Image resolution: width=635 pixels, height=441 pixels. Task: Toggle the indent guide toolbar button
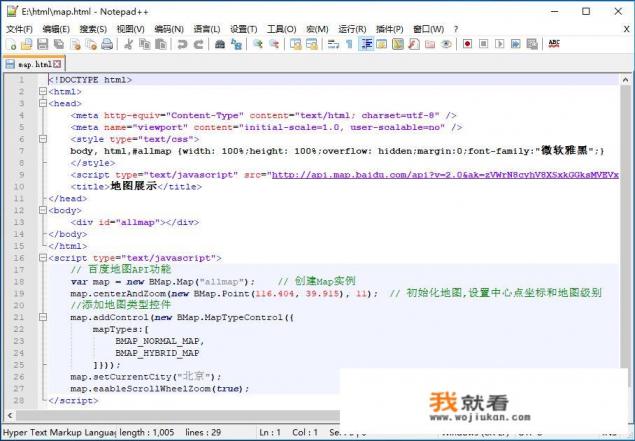pyautogui.click(x=366, y=44)
